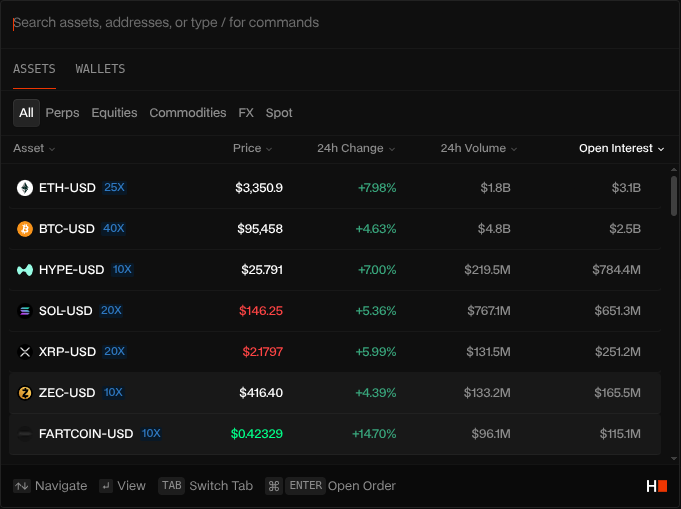Sort by Price column header
Viewport: 681px width, 509px height.
point(252,149)
